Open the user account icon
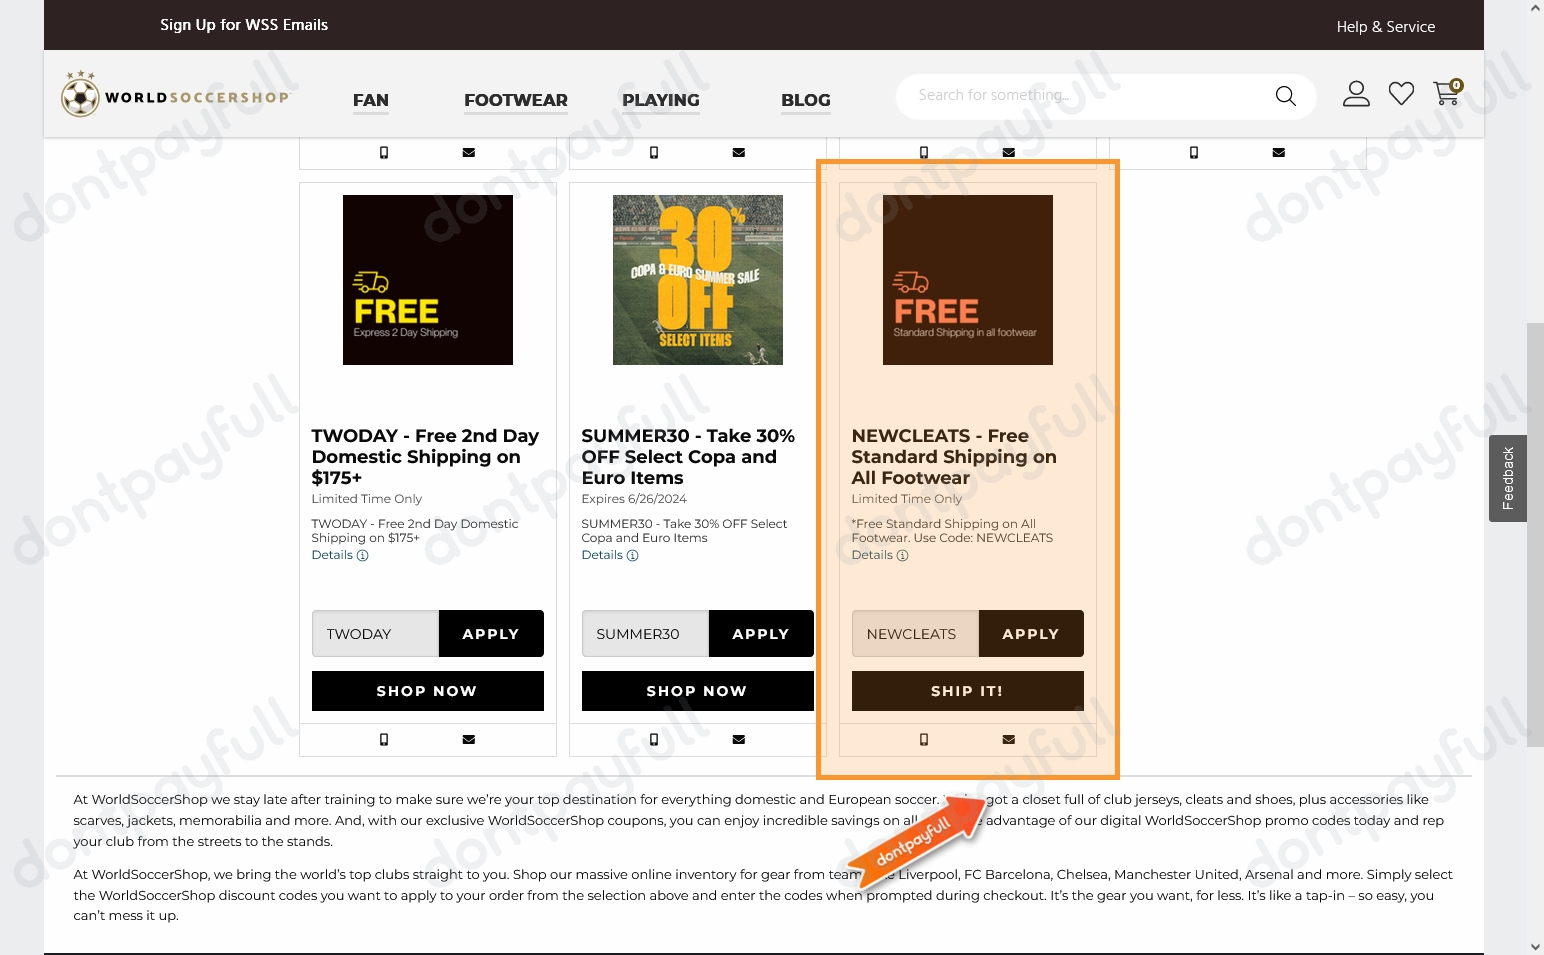 click(x=1355, y=94)
